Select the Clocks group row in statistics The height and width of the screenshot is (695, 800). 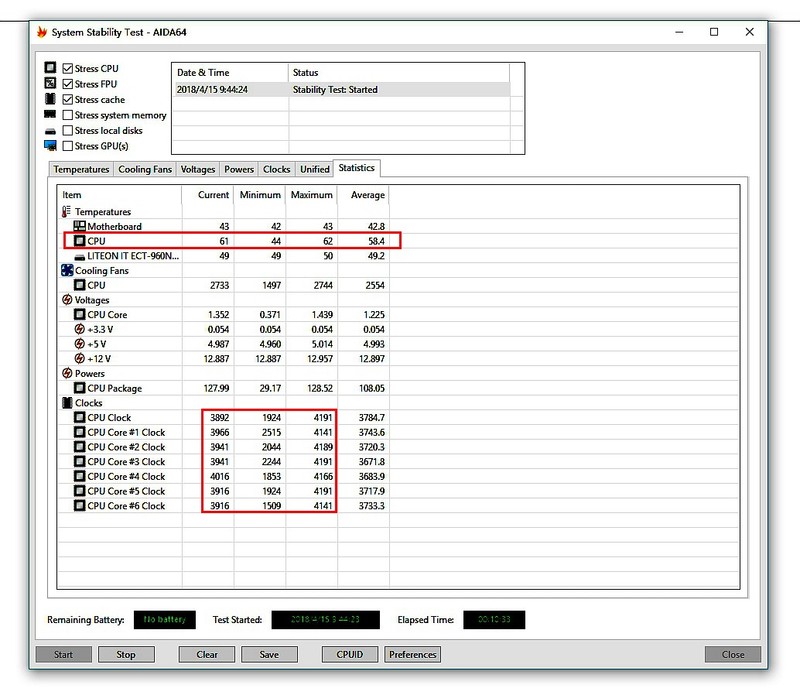coord(89,403)
